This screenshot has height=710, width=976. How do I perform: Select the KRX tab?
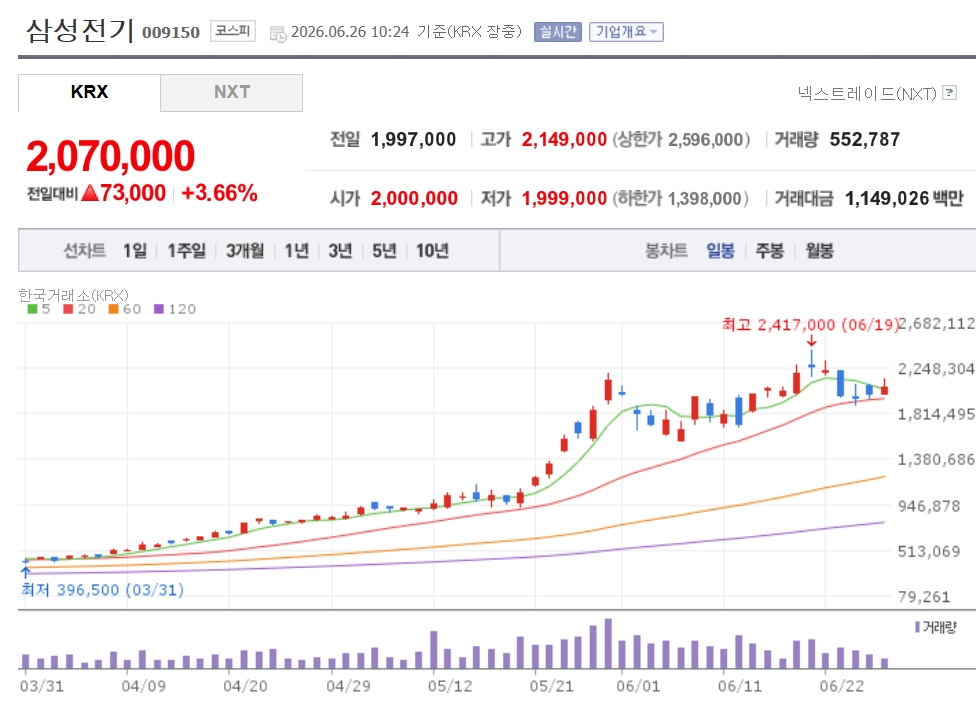(x=89, y=92)
